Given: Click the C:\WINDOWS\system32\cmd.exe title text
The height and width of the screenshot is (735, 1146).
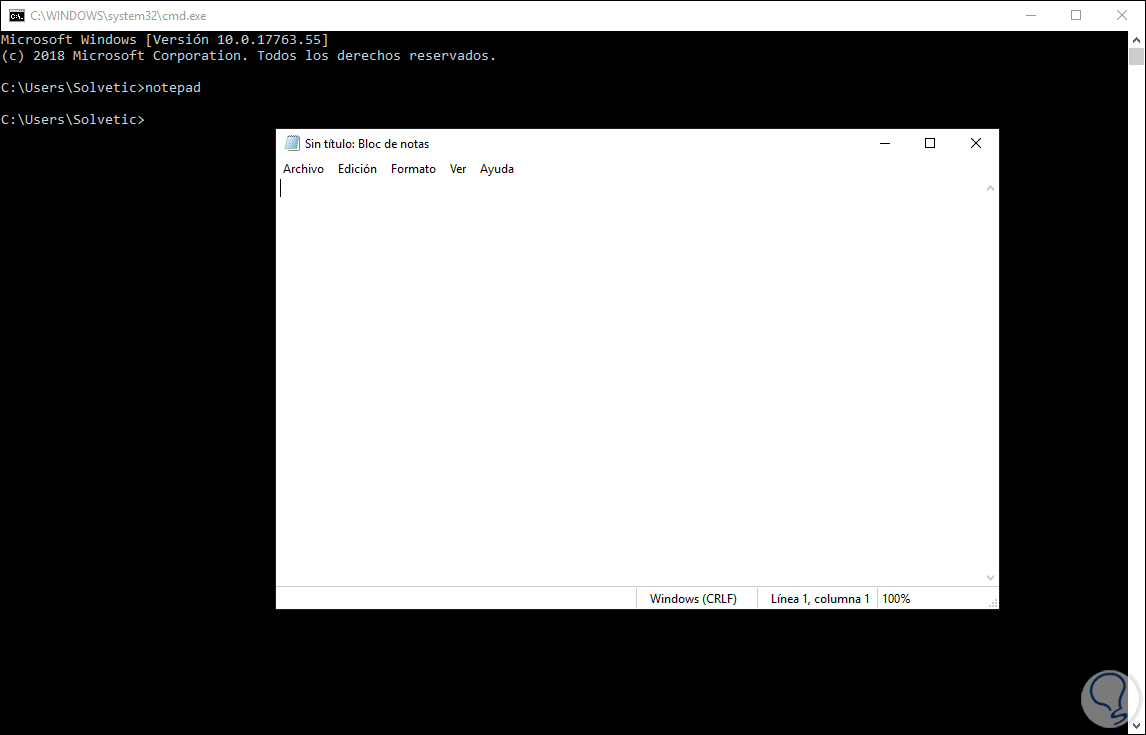Looking at the screenshot, I should coord(118,15).
